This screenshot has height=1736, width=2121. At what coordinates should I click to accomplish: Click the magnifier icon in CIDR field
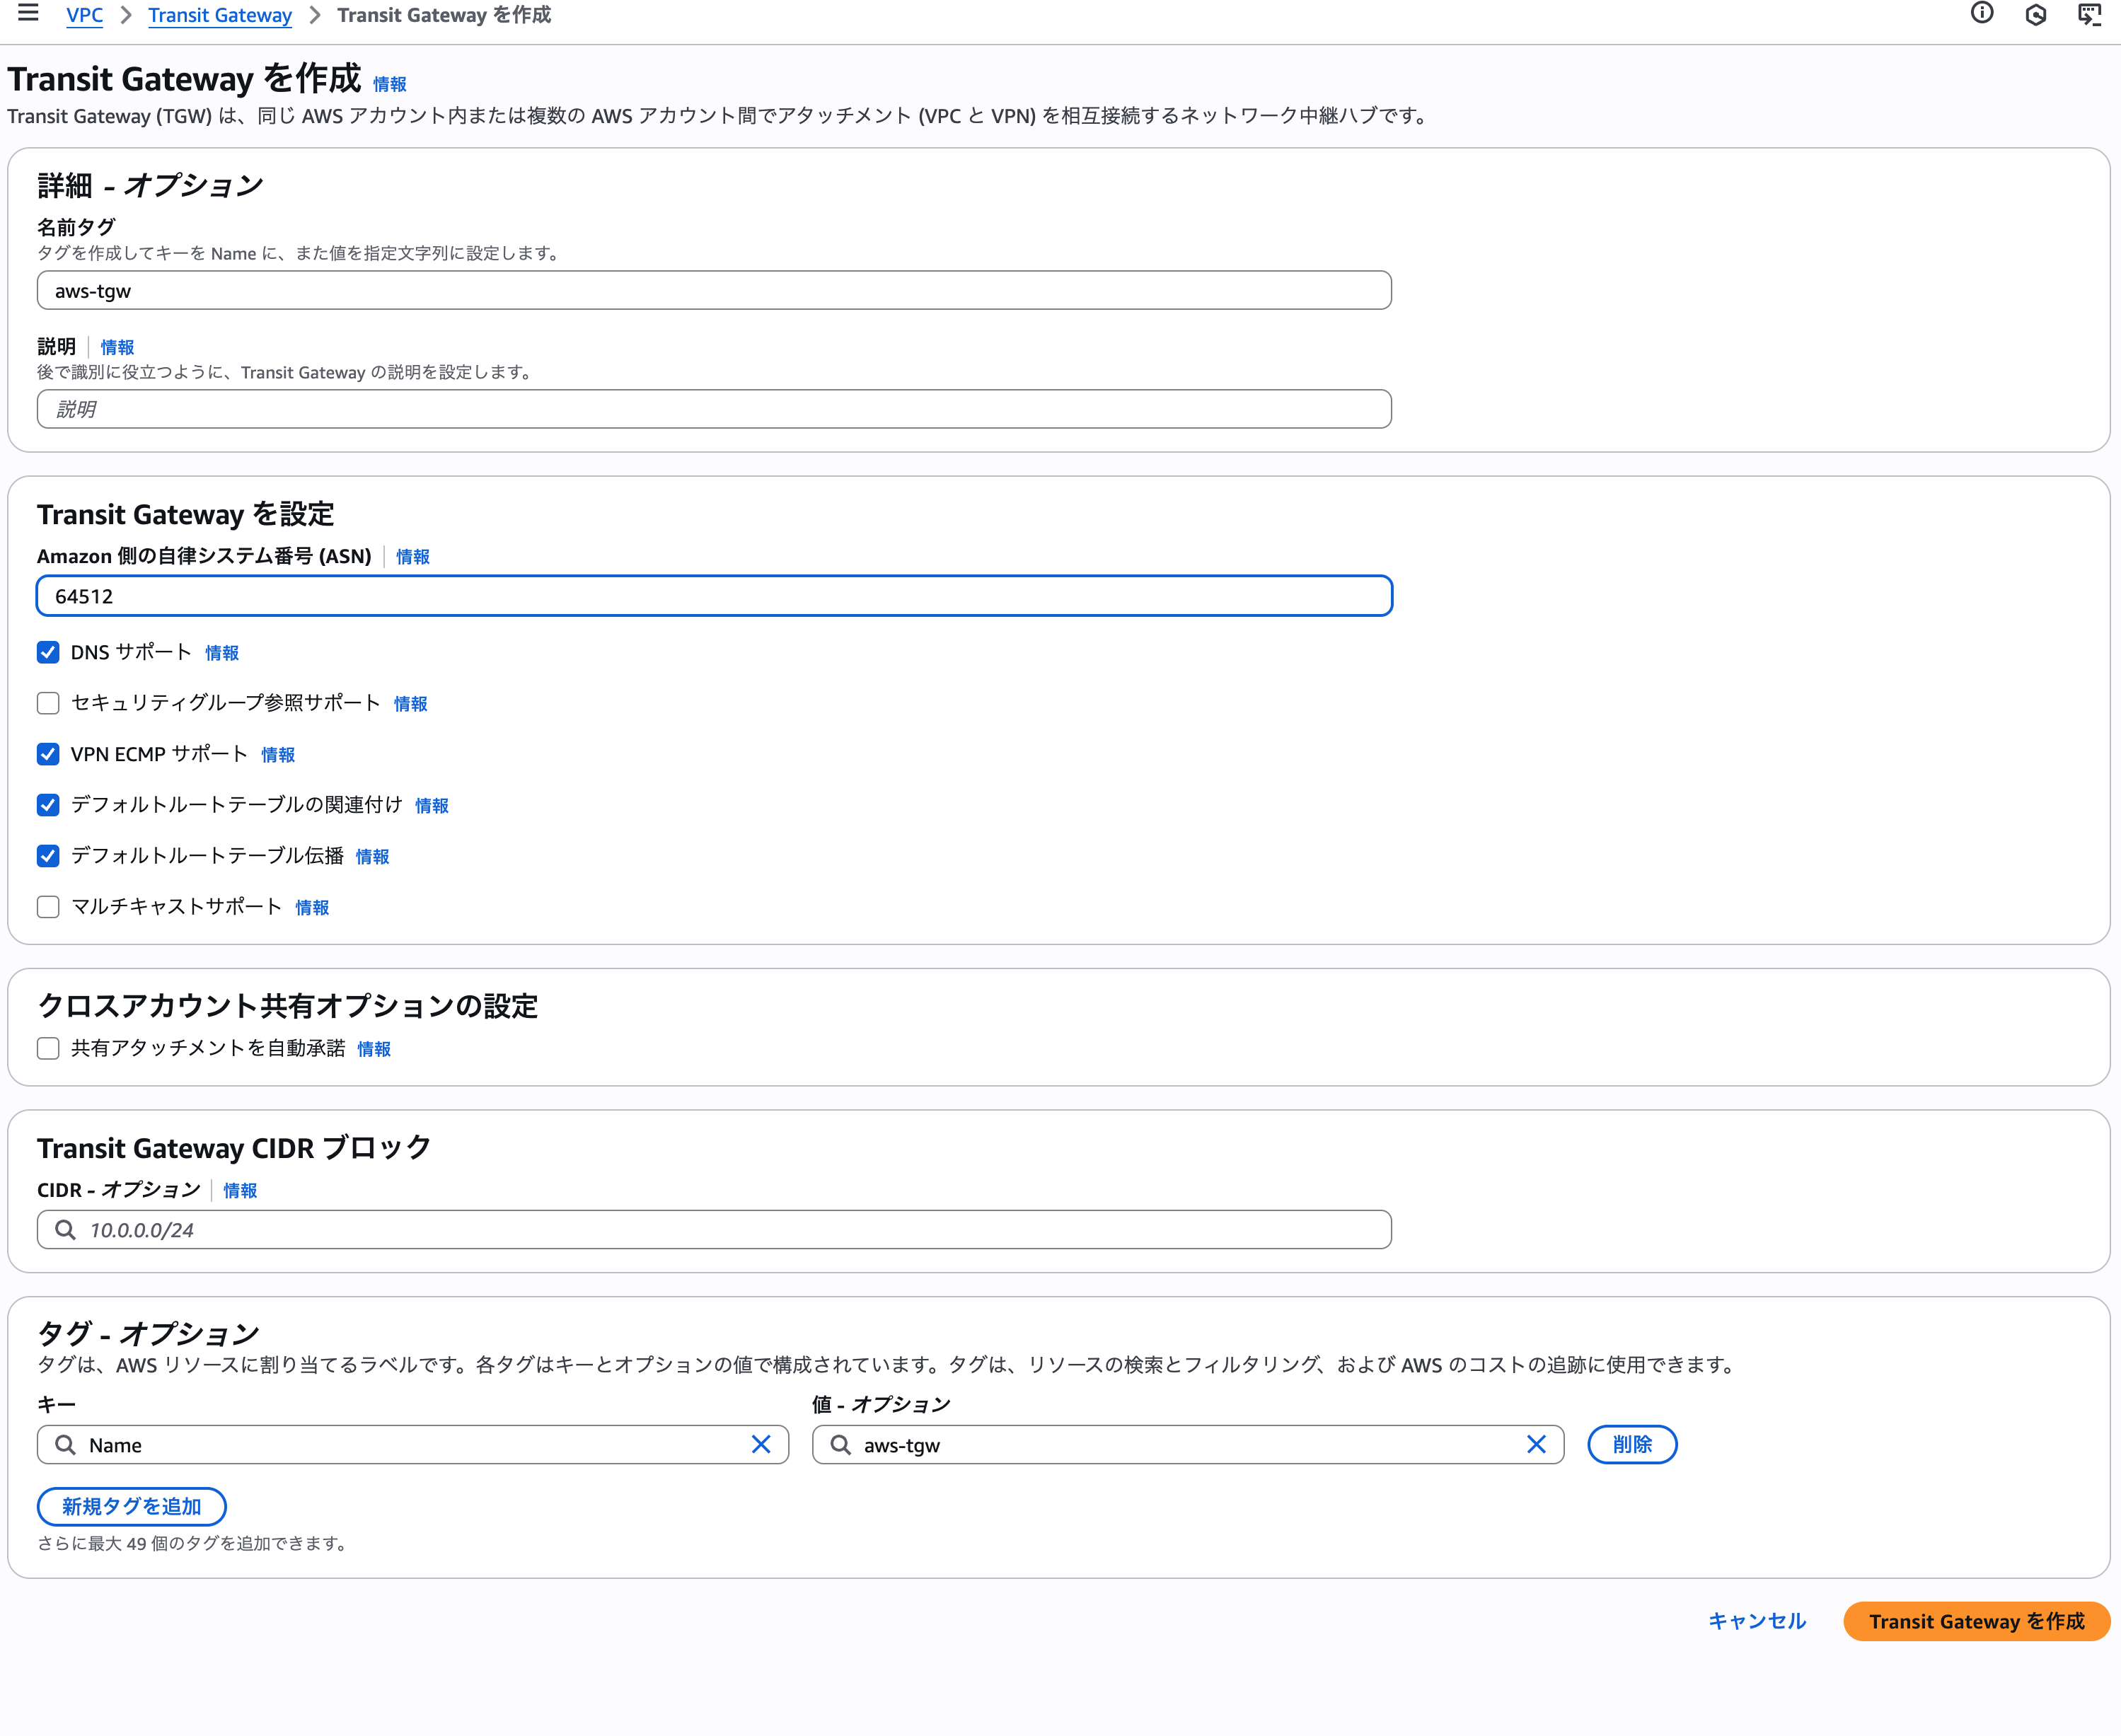pyautogui.click(x=65, y=1229)
